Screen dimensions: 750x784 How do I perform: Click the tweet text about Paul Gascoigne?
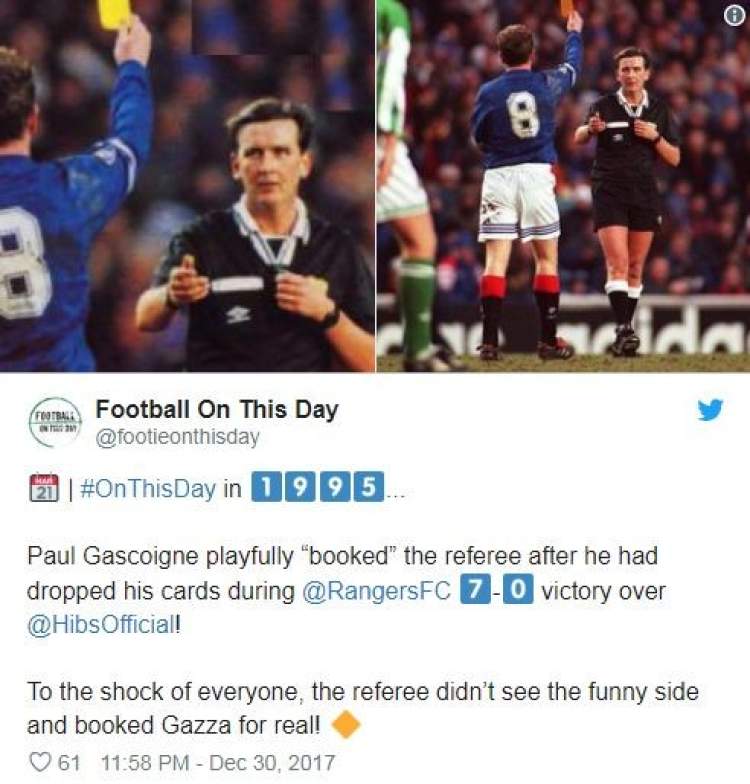(346, 590)
